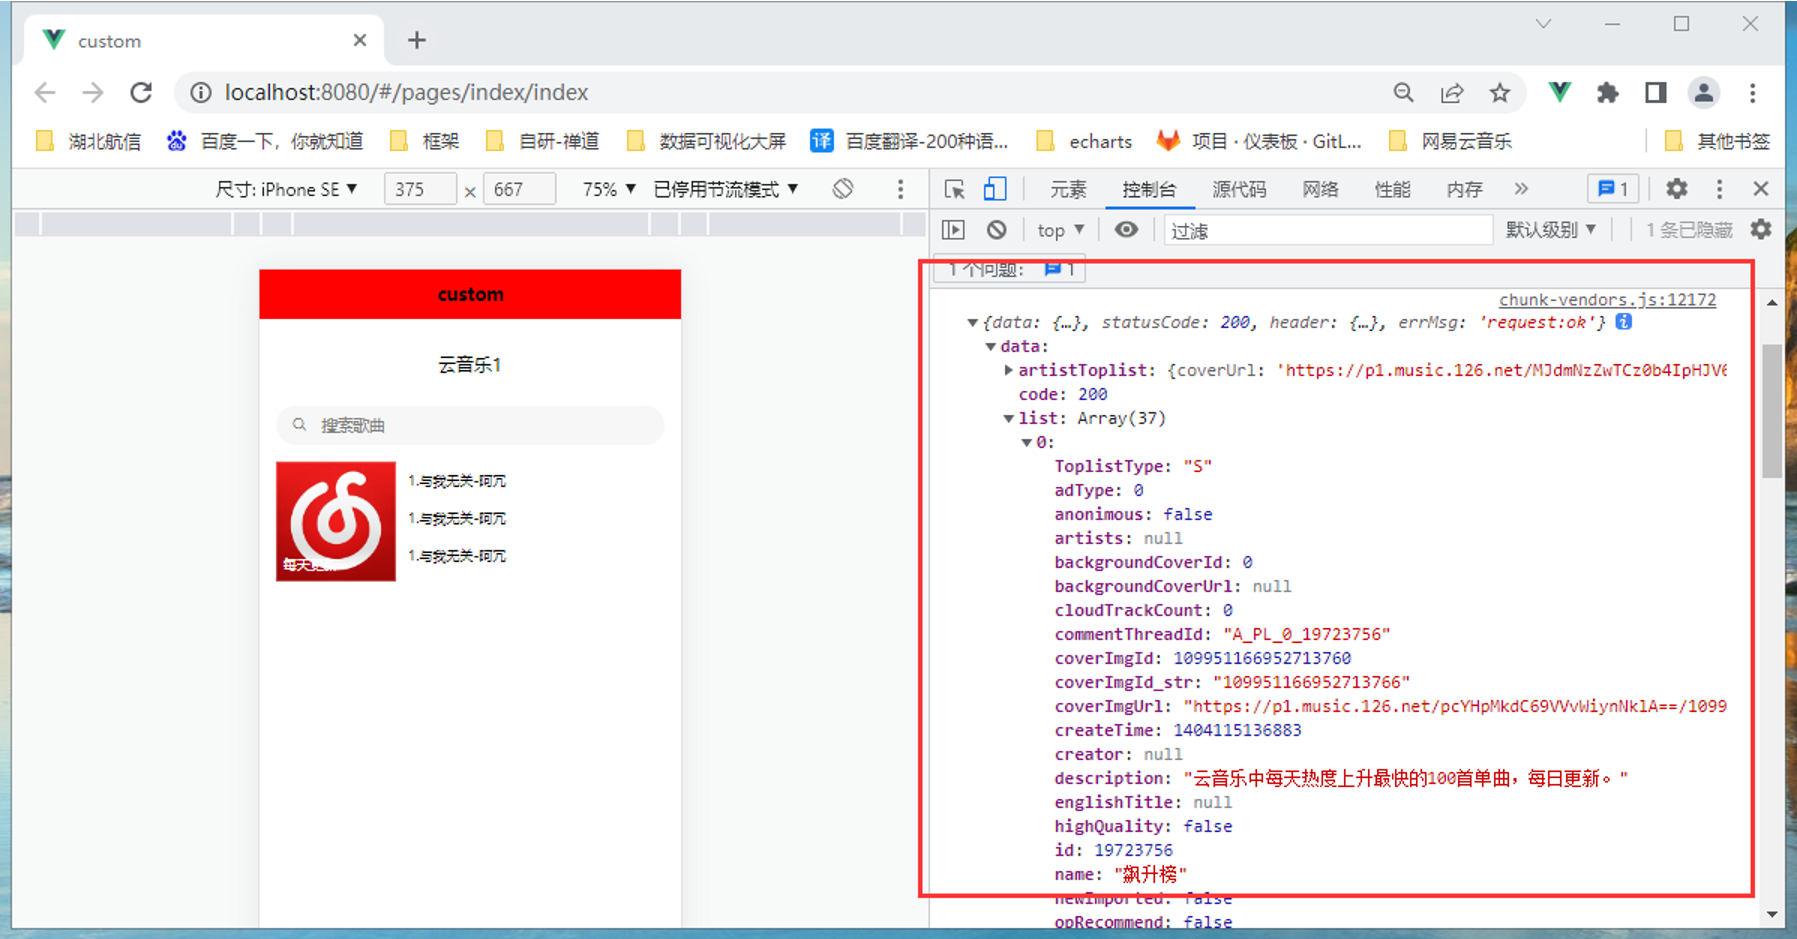Click the rotate device icon
1797x939 pixels.
(843, 189)
